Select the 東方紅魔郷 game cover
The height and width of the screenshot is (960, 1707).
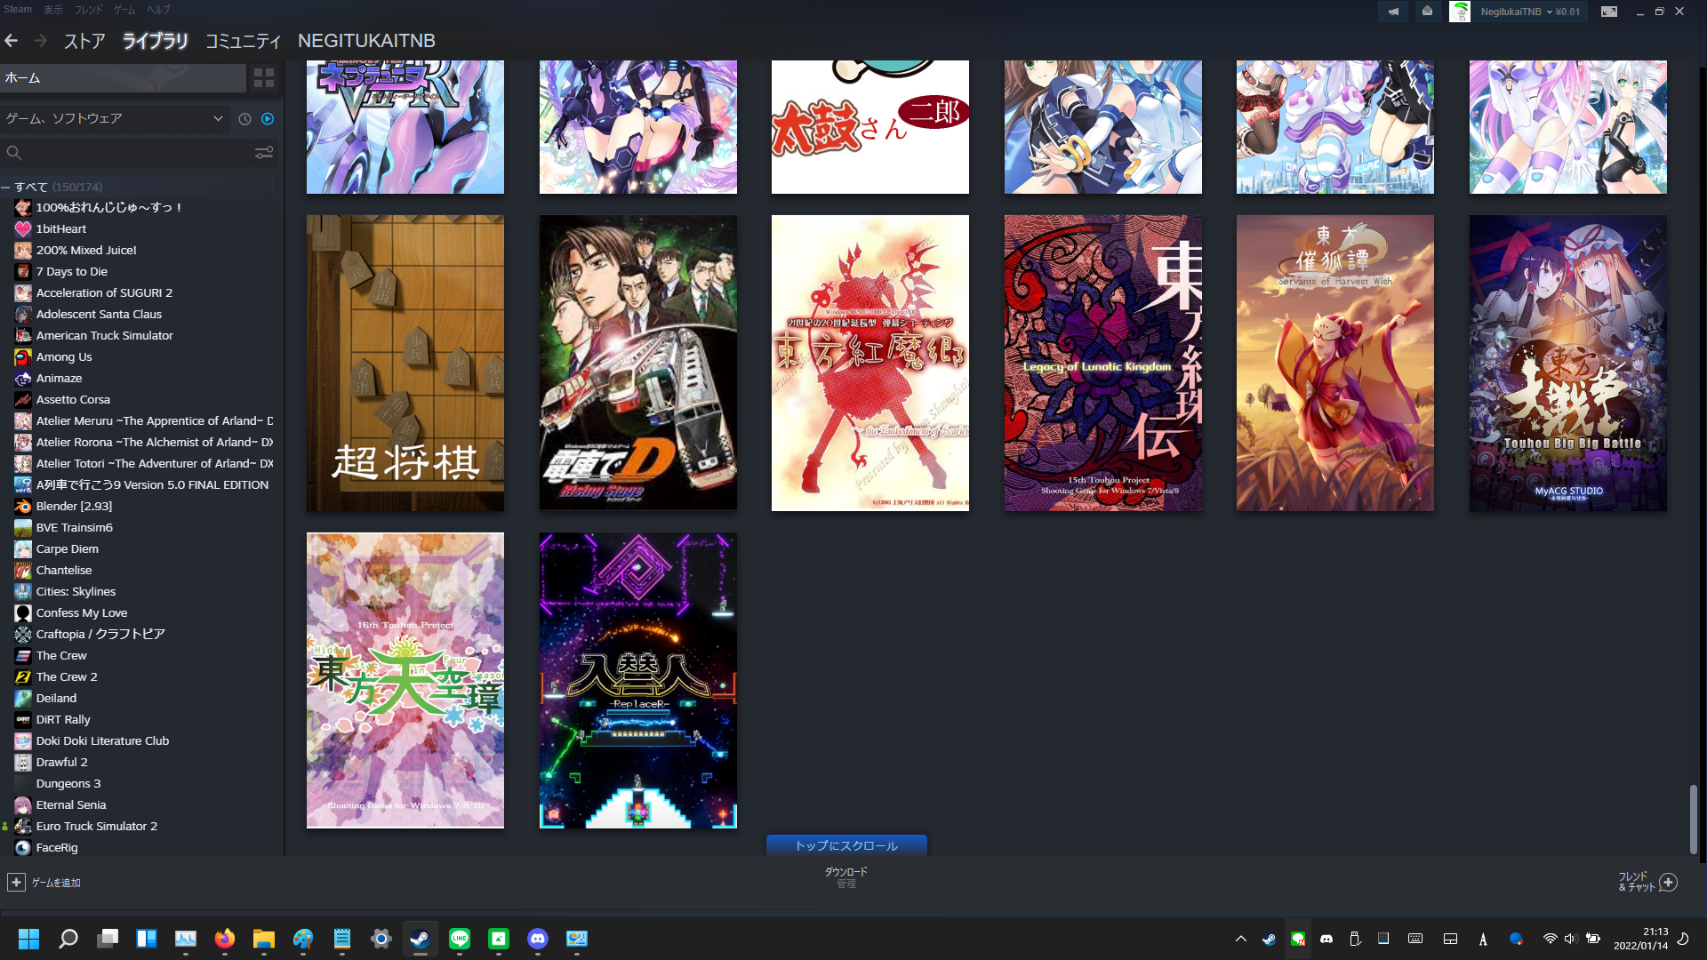pos(870,363)
